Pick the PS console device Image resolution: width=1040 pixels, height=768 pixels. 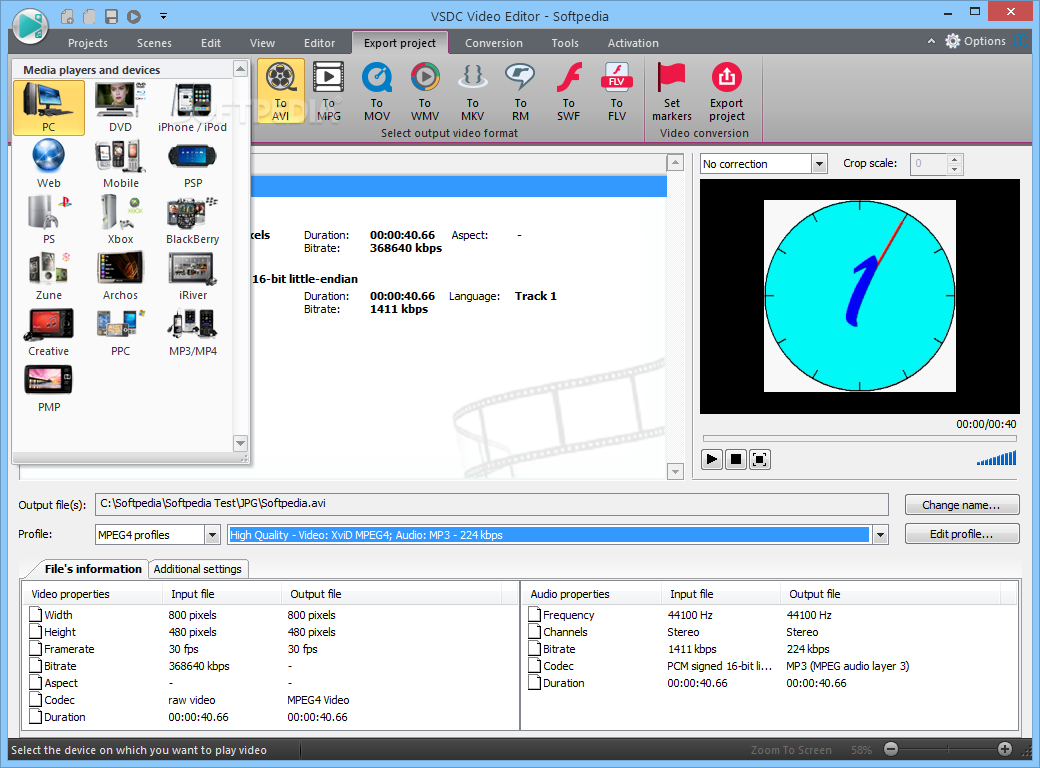(x=48, y=220)
